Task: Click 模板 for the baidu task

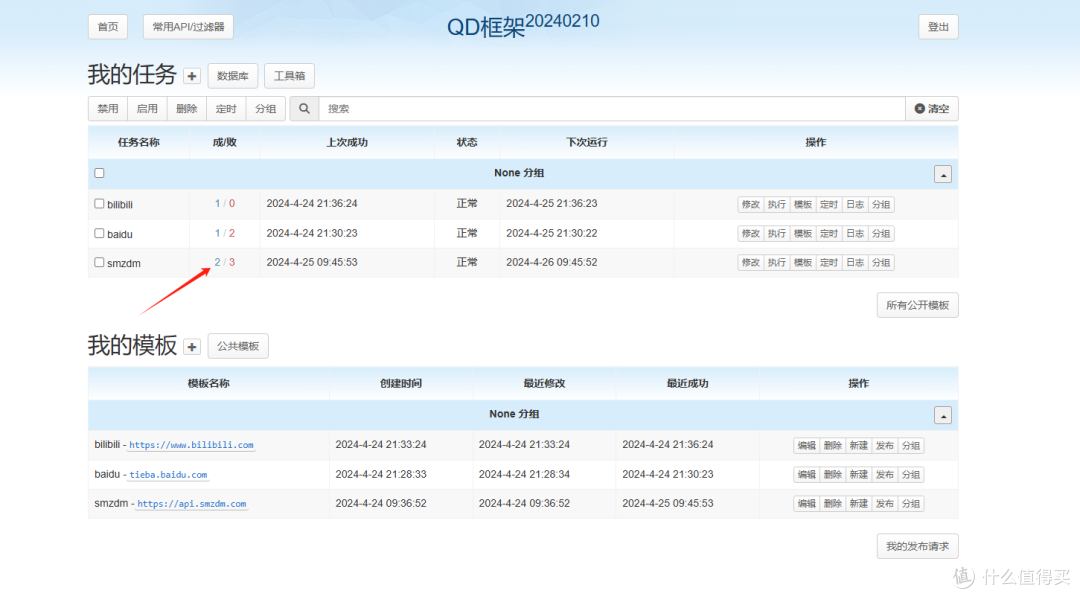Action: tap(802, 233)
